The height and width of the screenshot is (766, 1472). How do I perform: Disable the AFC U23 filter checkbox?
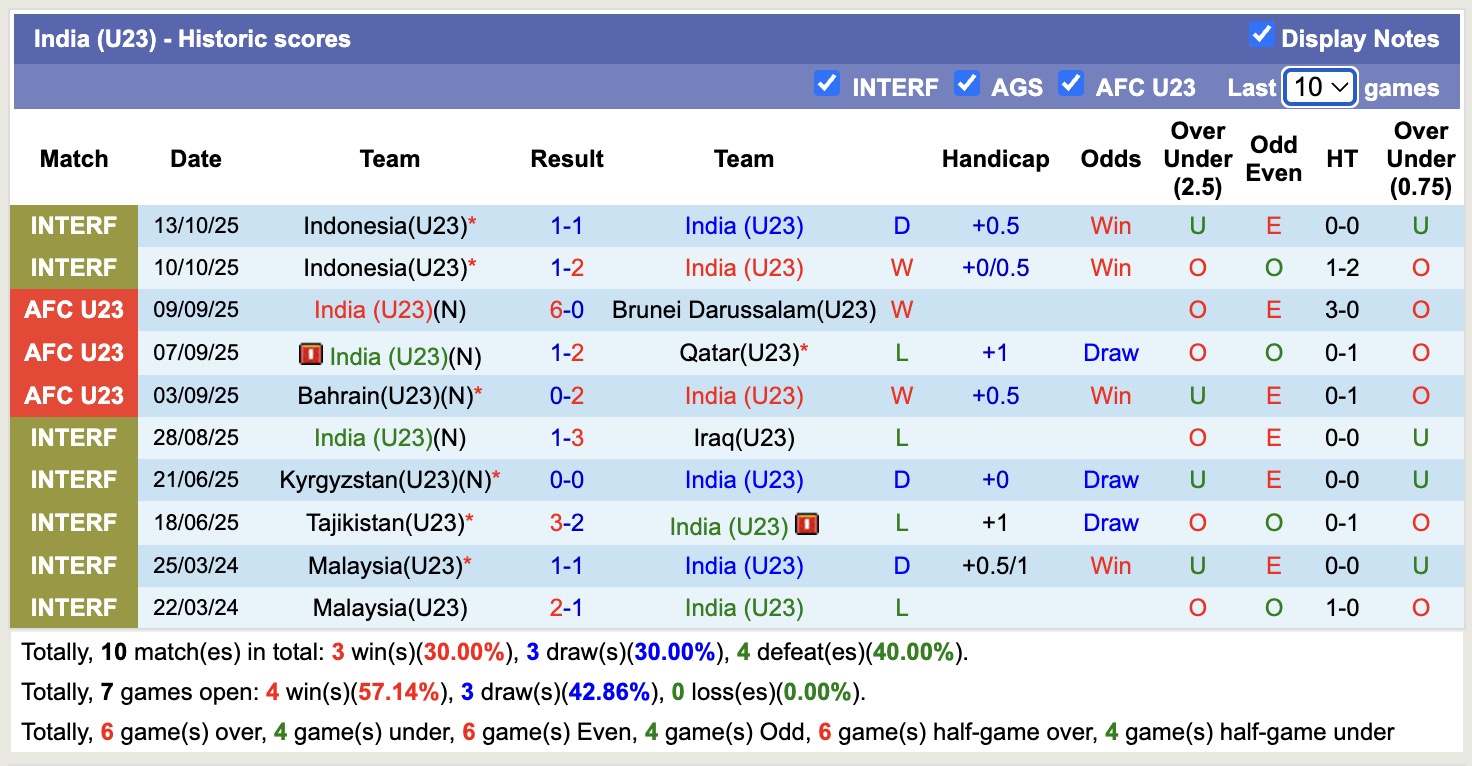(1071, 84)
